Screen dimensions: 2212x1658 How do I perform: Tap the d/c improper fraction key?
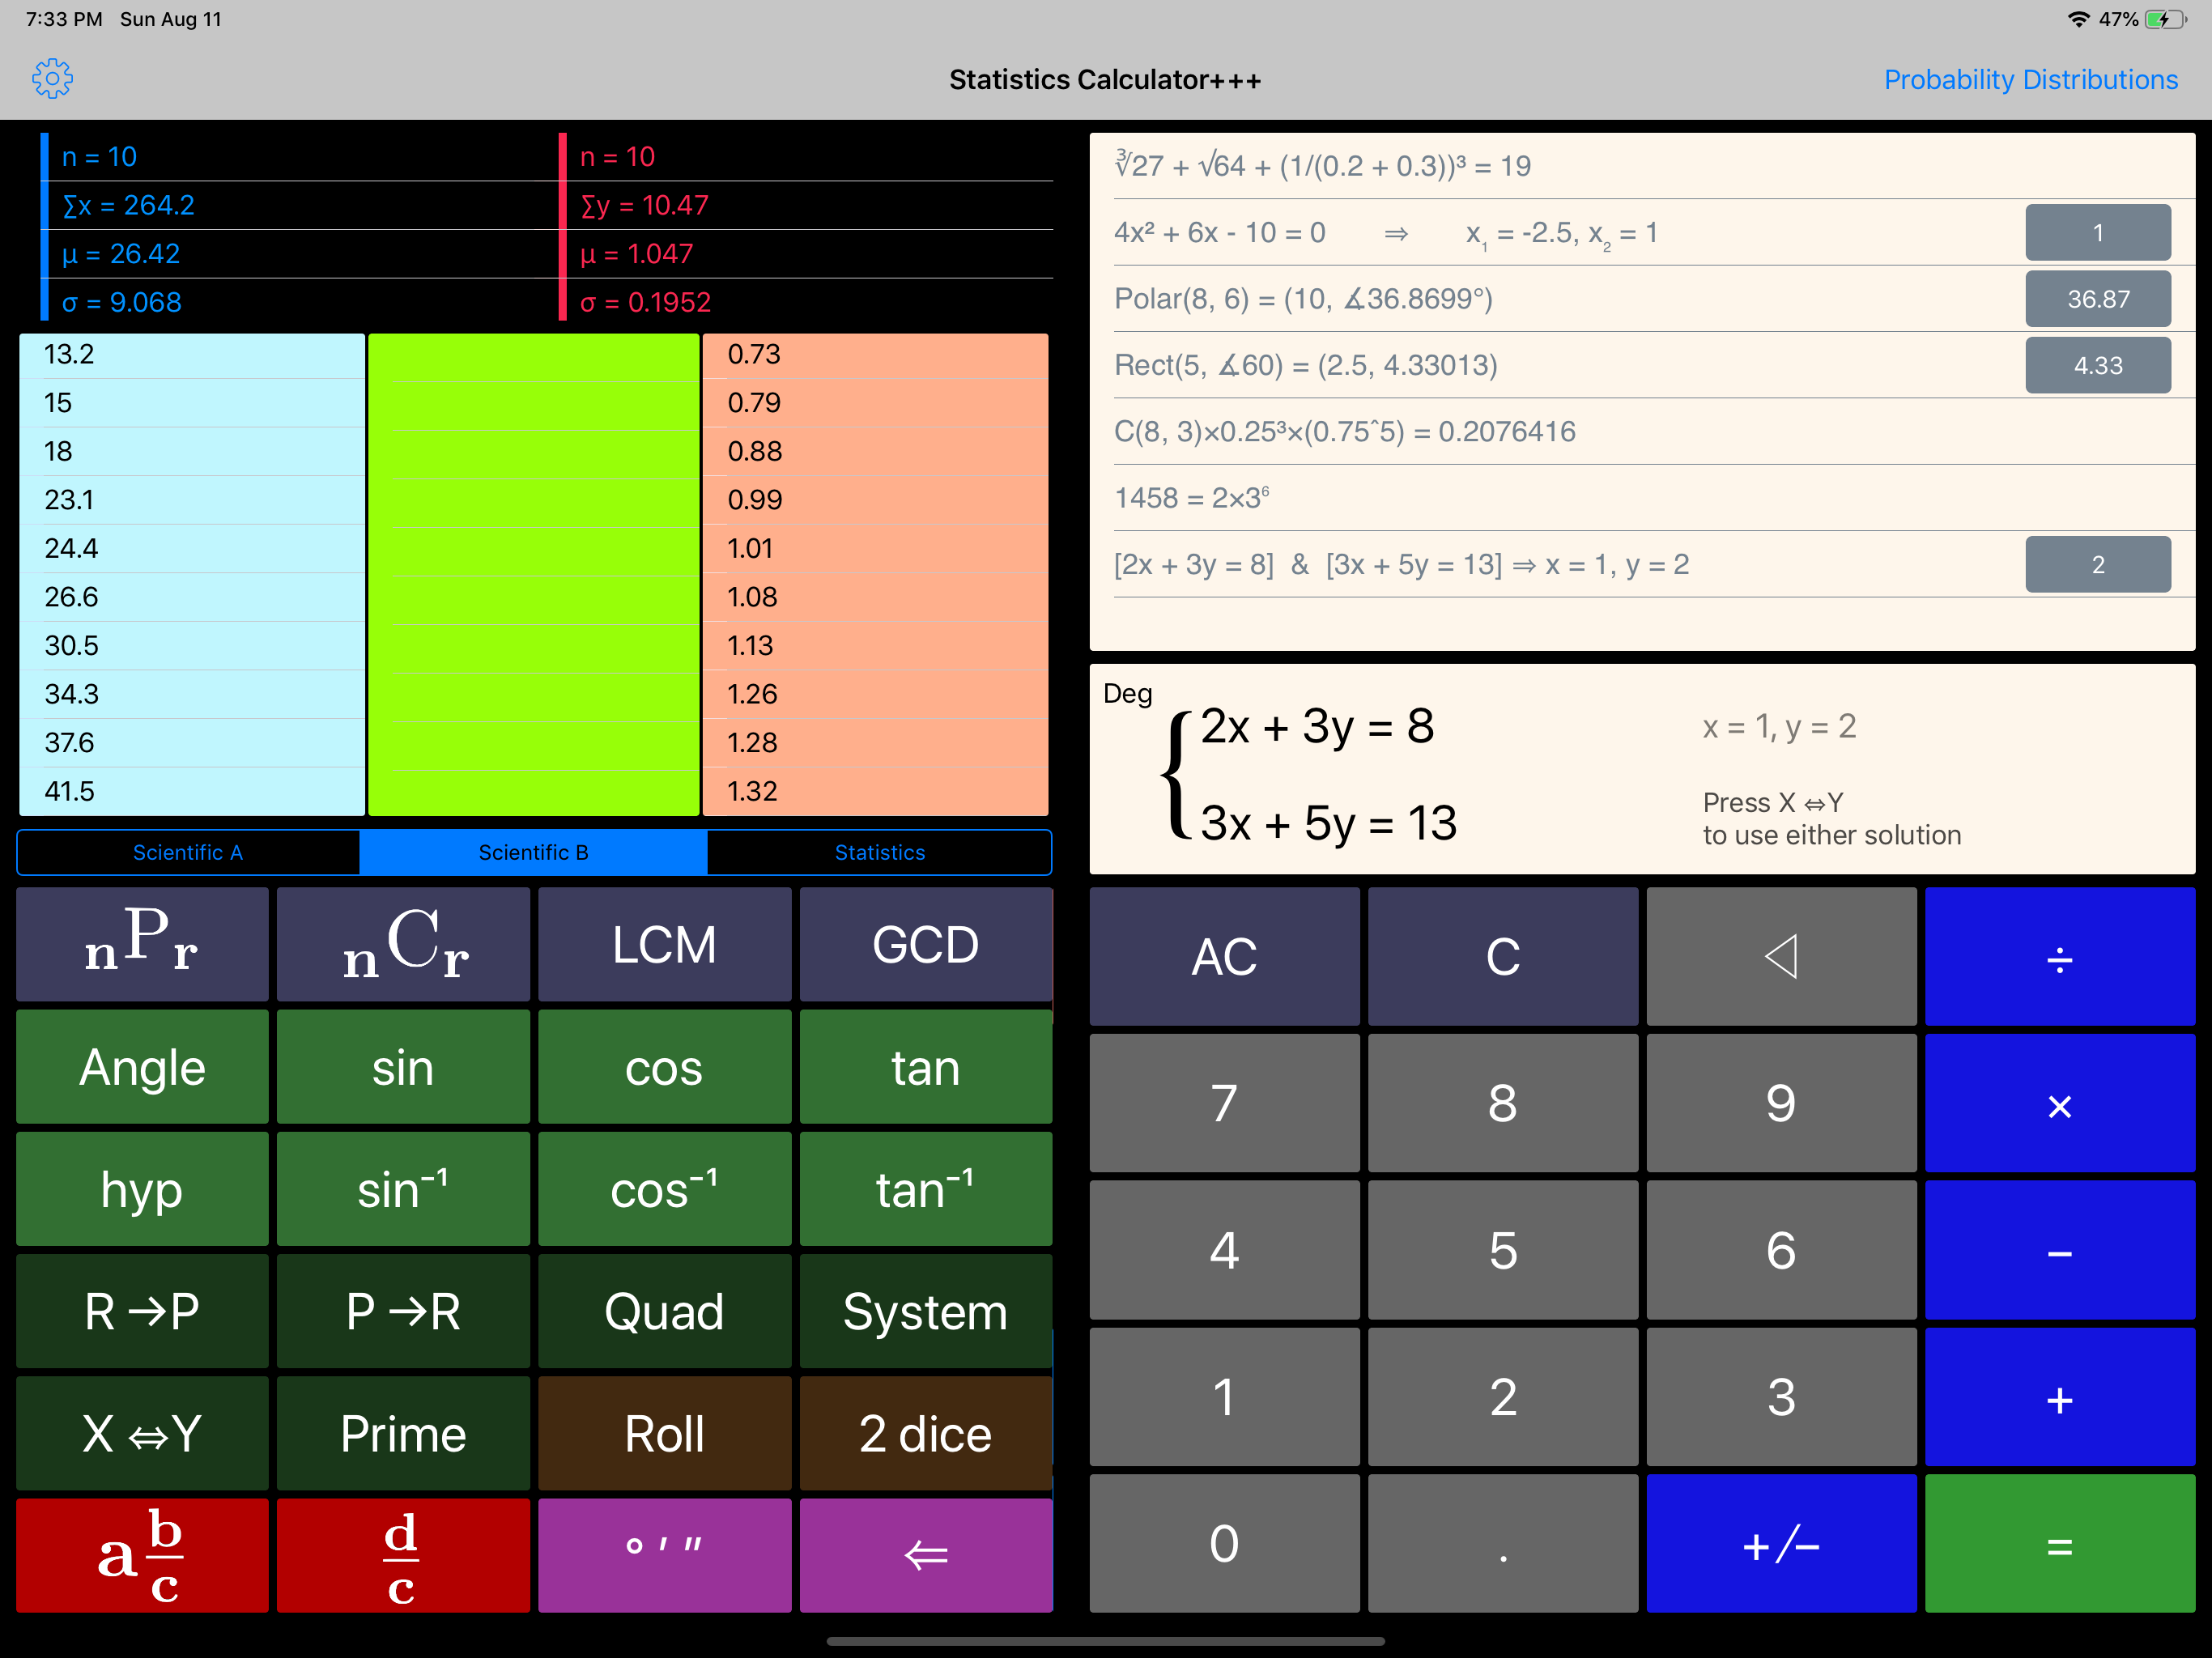402,1554
